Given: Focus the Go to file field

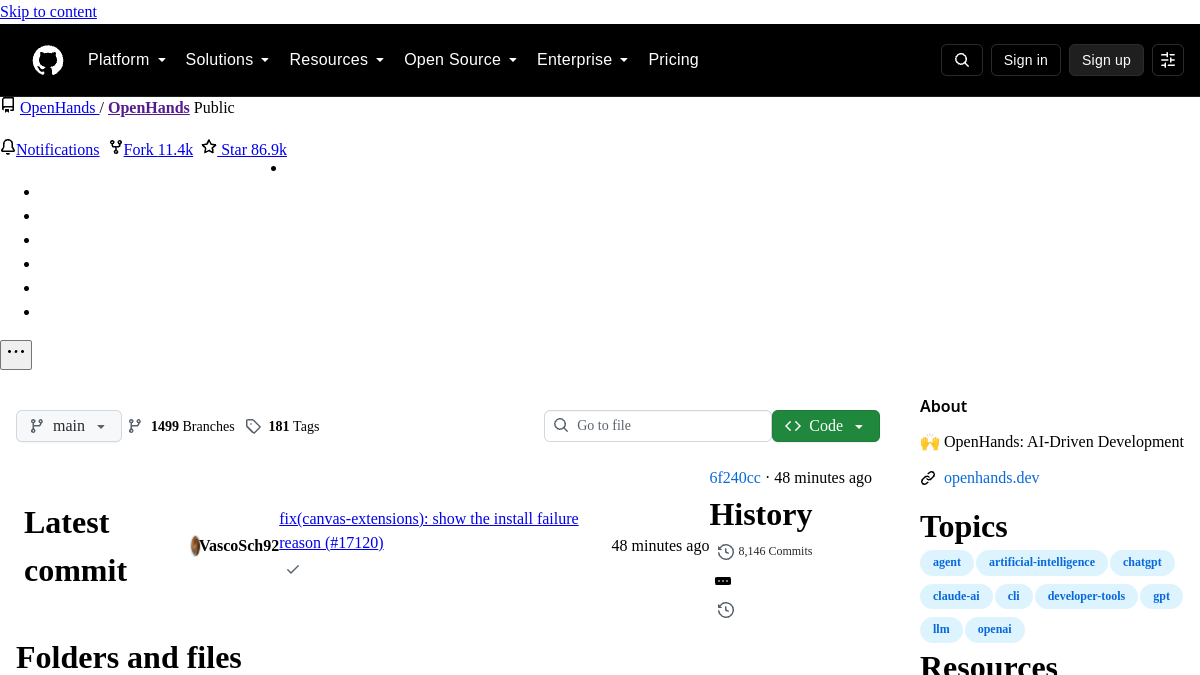Looking at the screenshot, I should click(x=658, y=426).
